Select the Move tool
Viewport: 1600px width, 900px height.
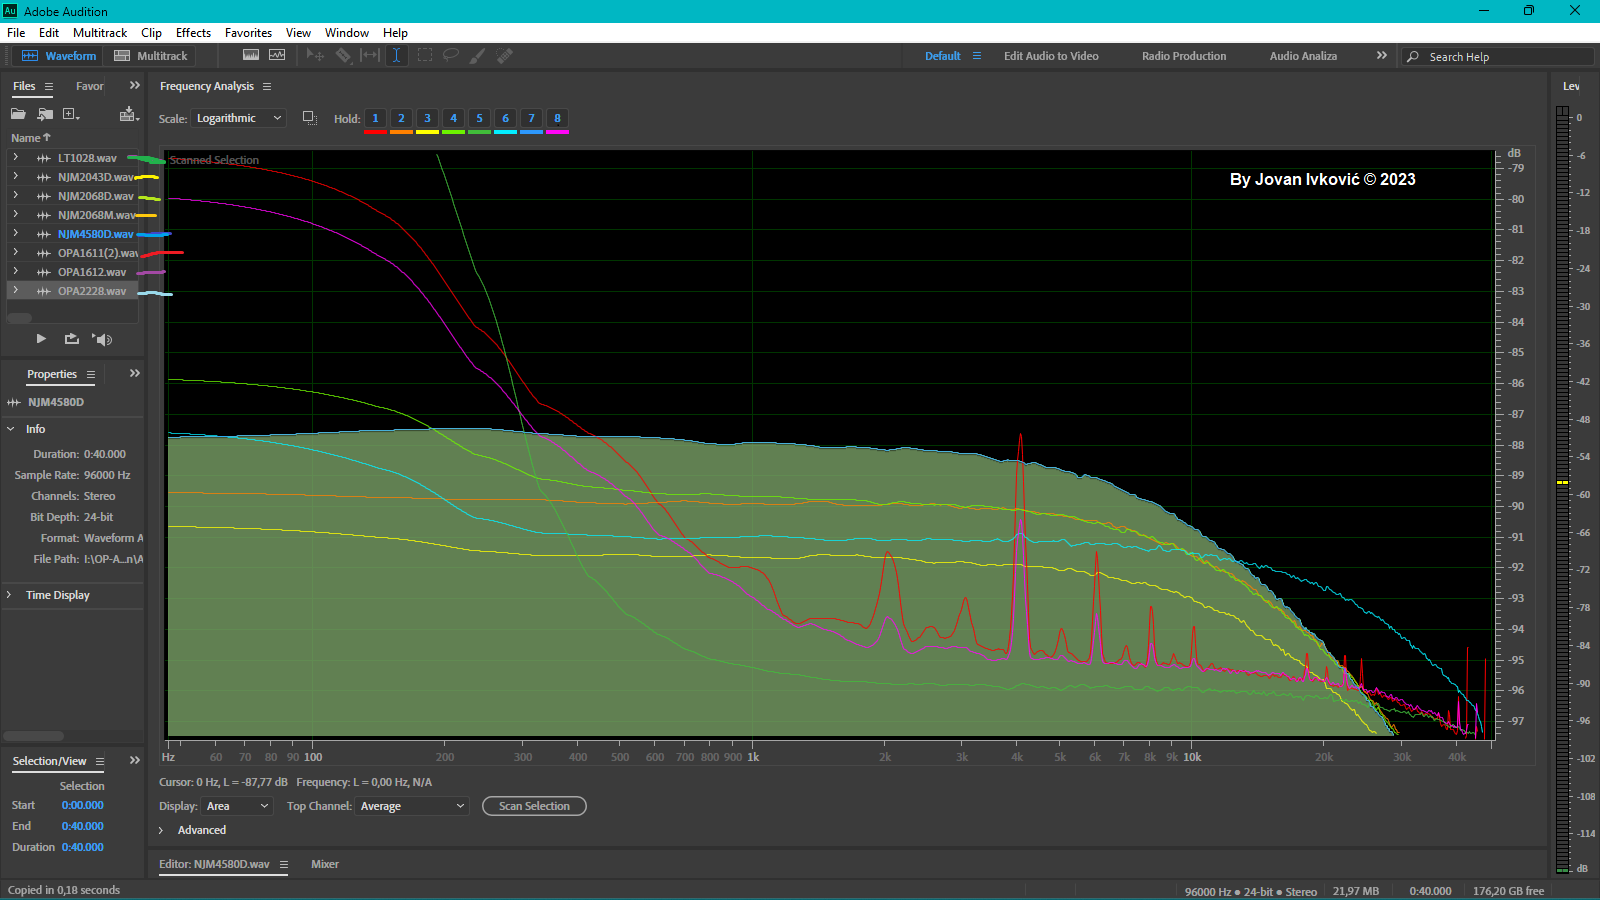coord(315,55)
